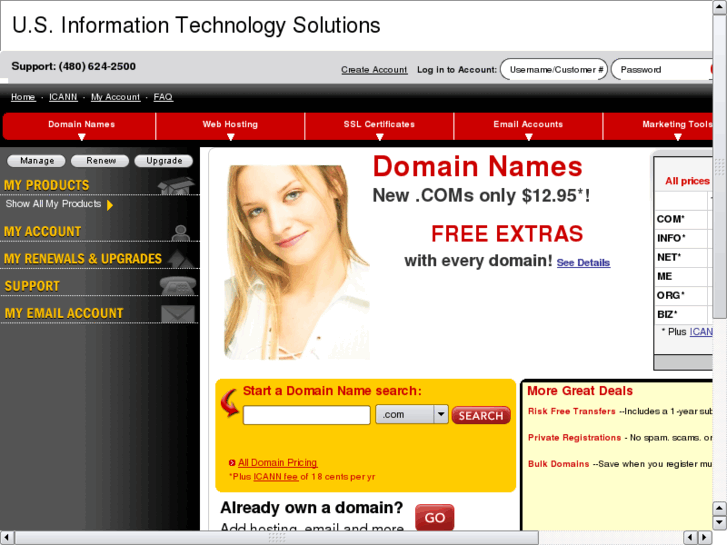Go to the Home link

23,97
